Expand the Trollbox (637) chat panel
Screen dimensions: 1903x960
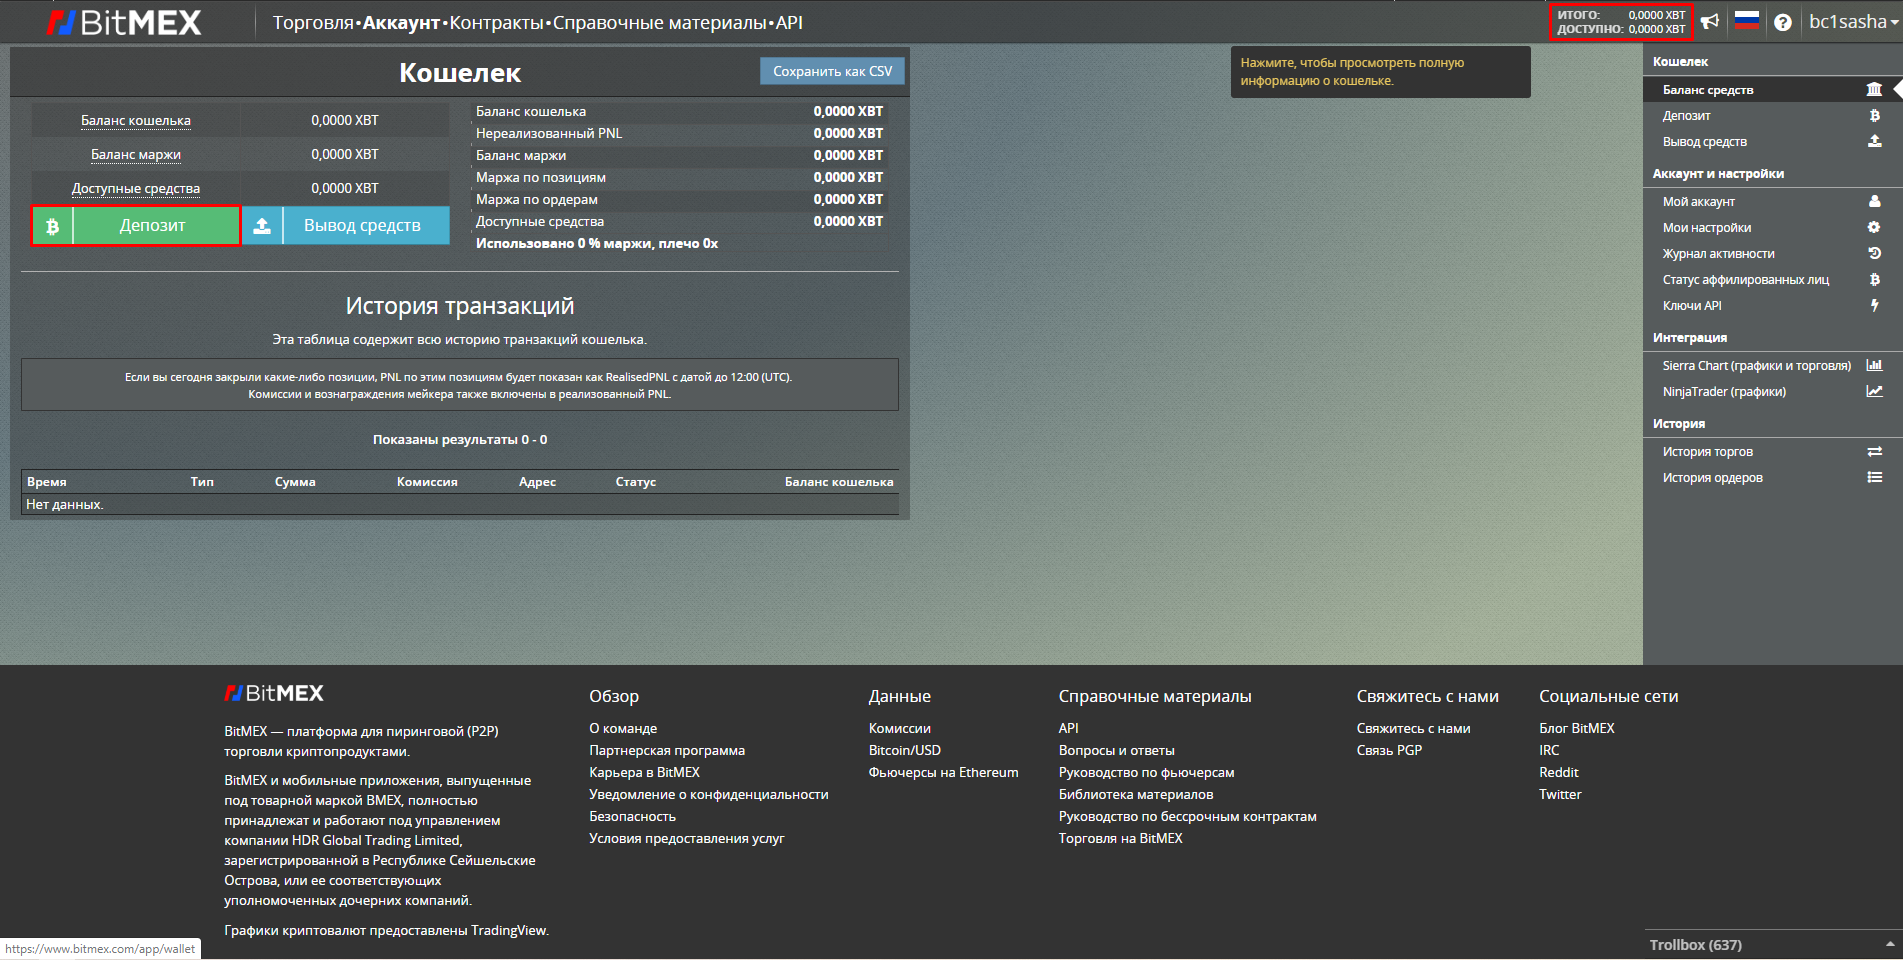tap(1772, 945)
